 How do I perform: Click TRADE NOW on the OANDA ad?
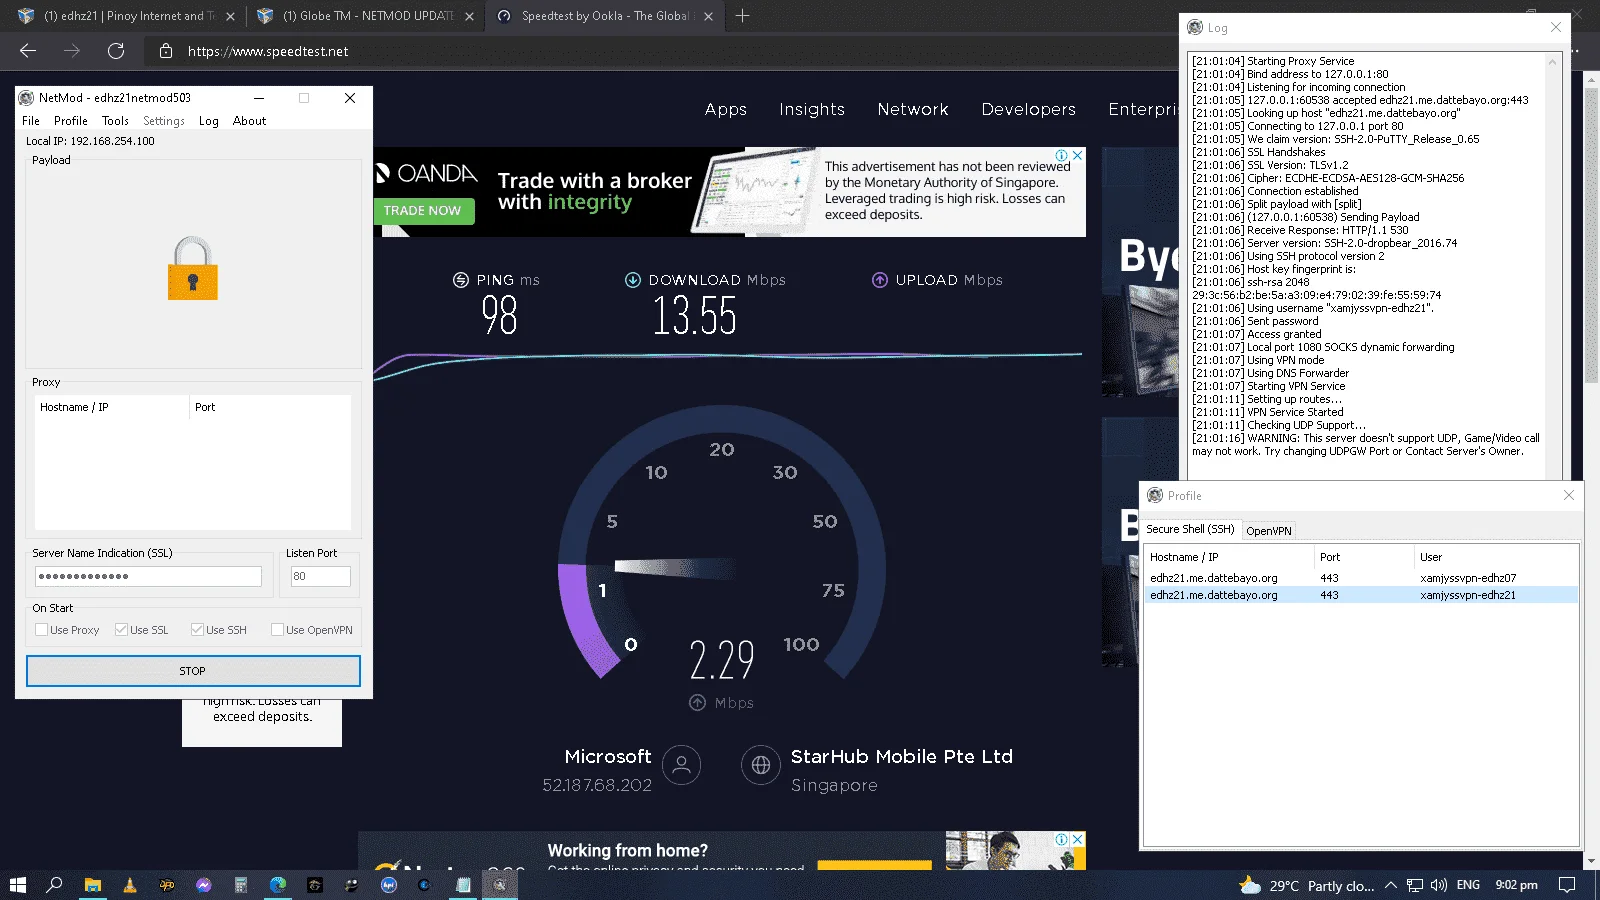[422, 211]
